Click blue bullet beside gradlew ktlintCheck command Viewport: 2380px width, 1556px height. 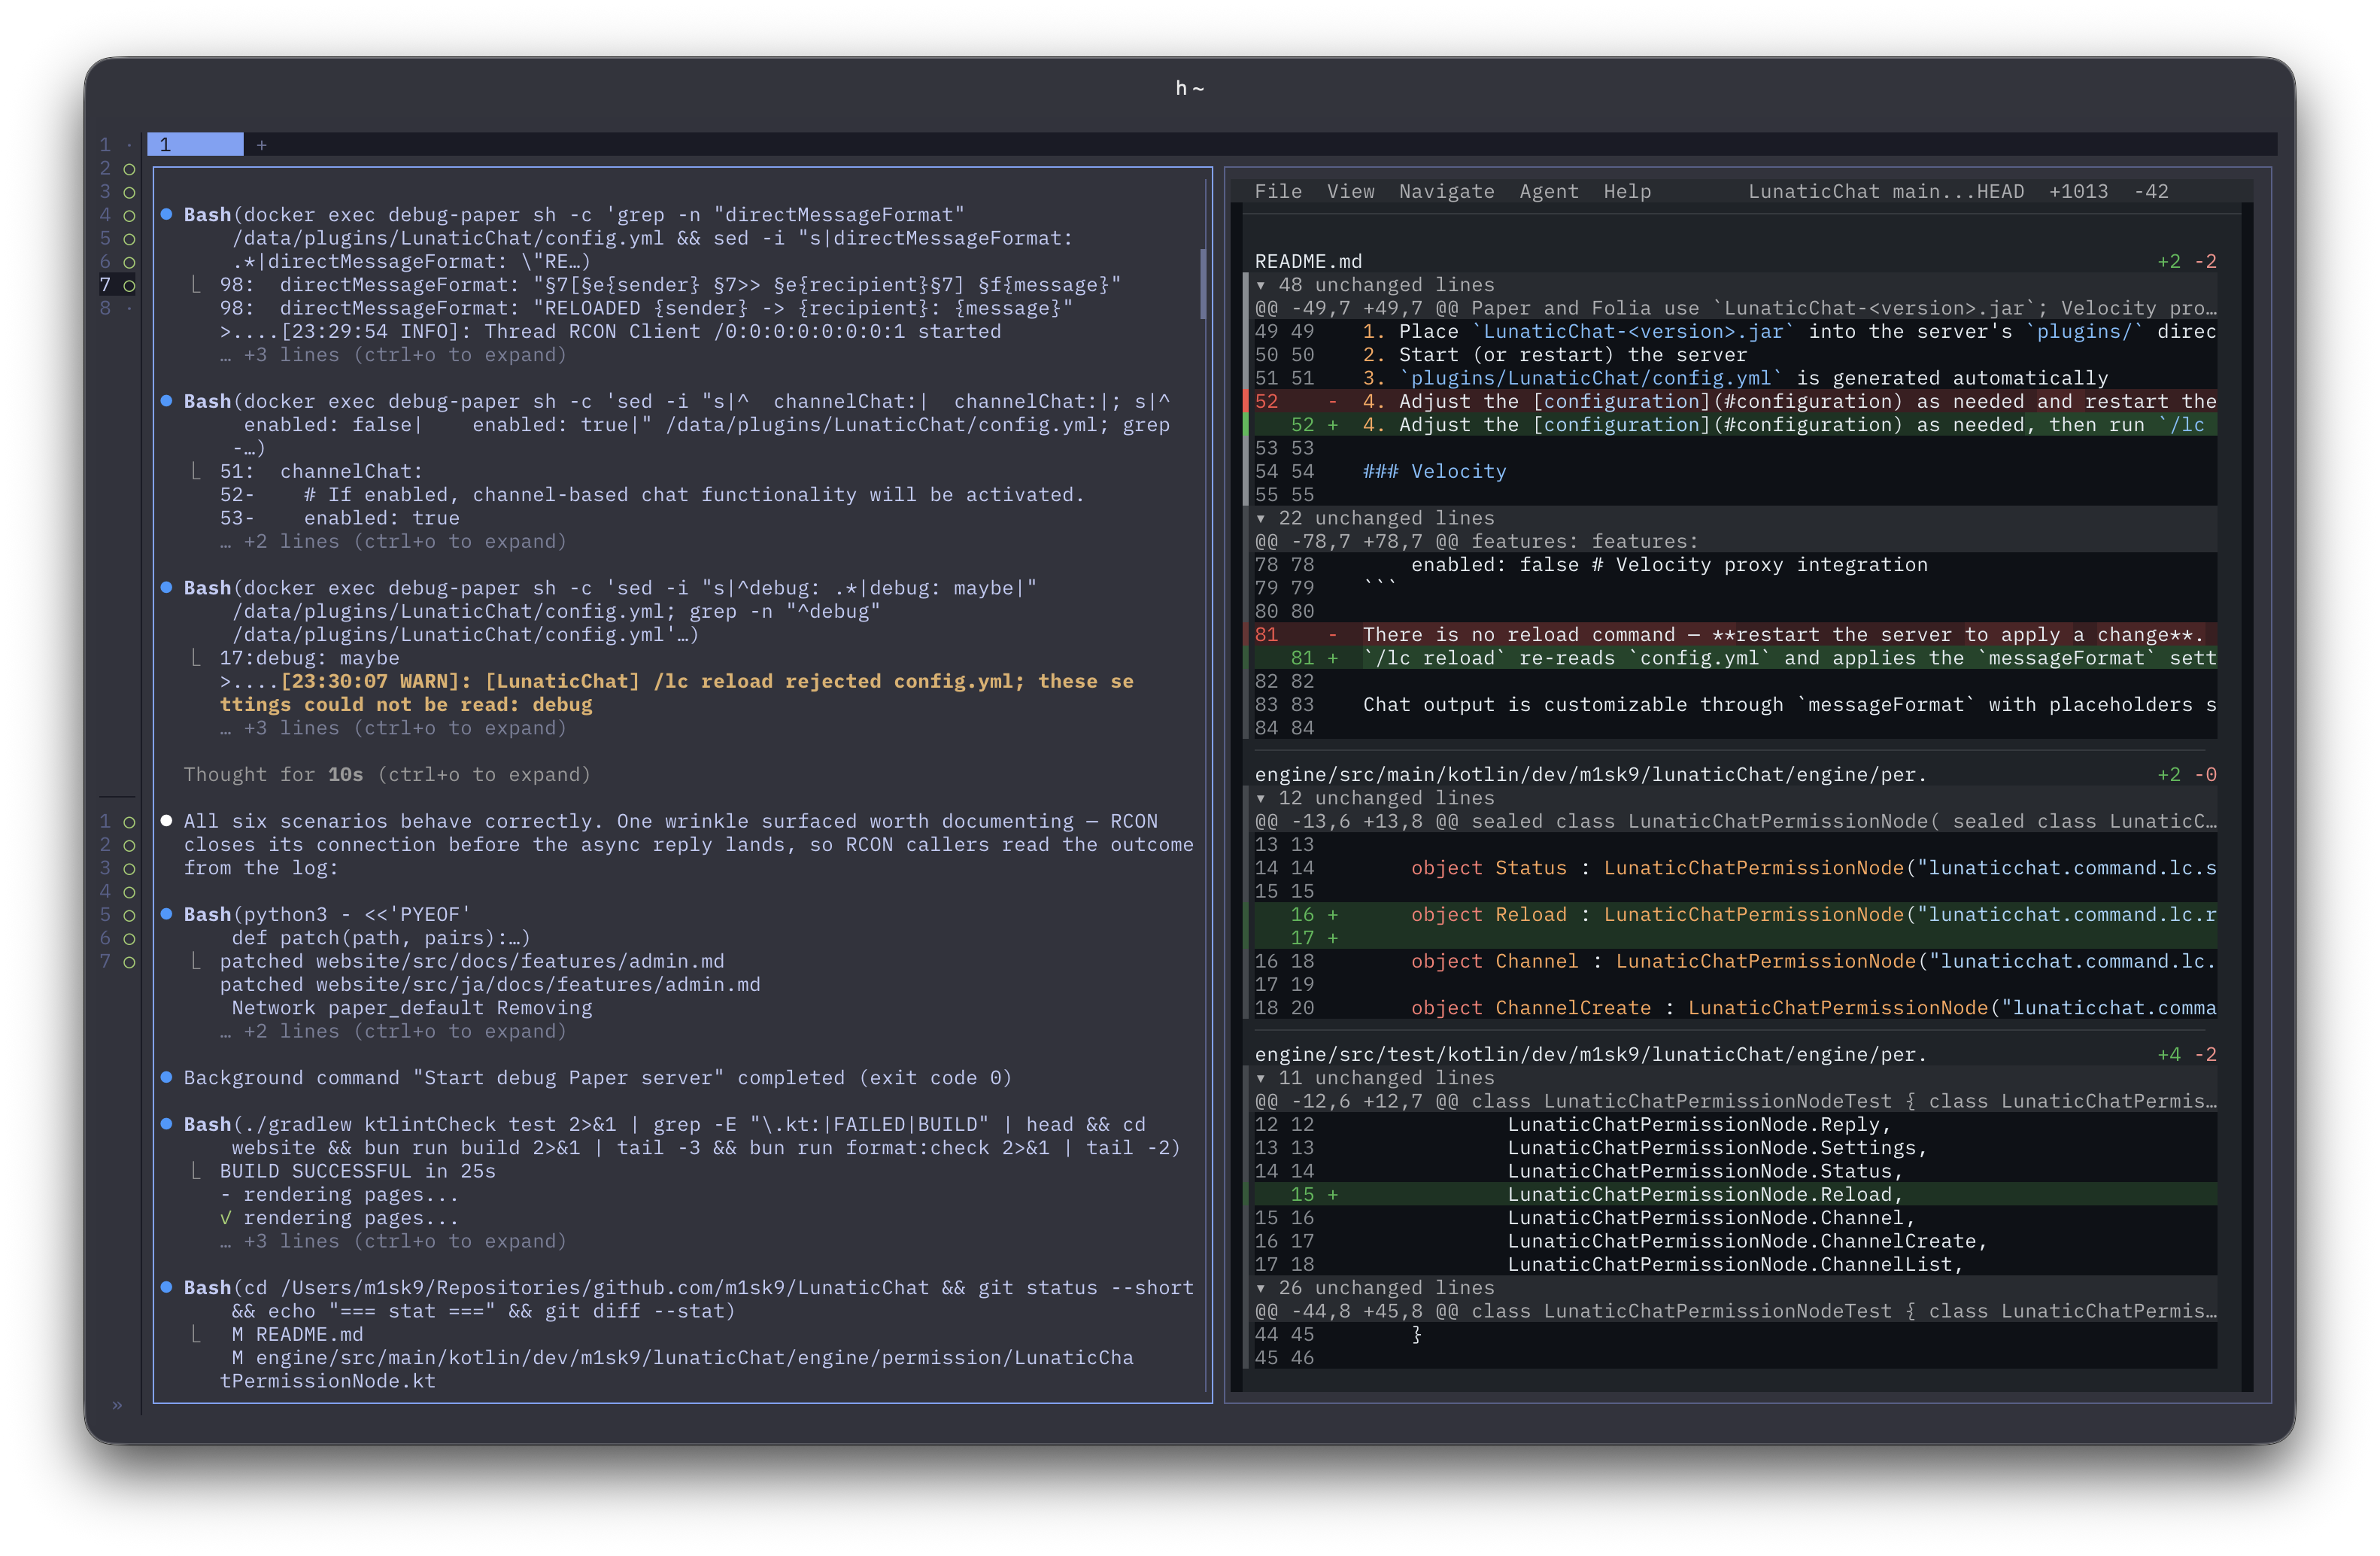click(167, 1124)
